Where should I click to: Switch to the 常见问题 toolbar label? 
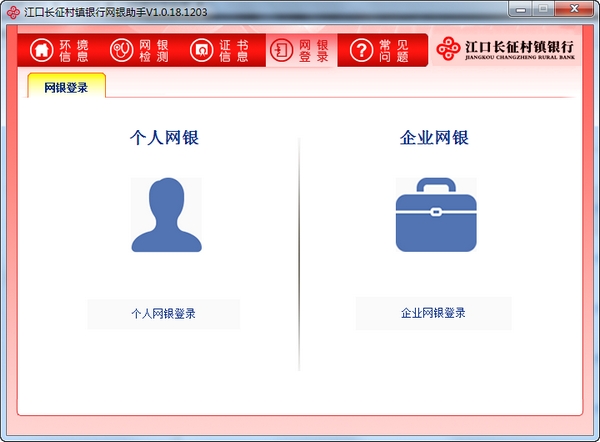pos(394,51)
